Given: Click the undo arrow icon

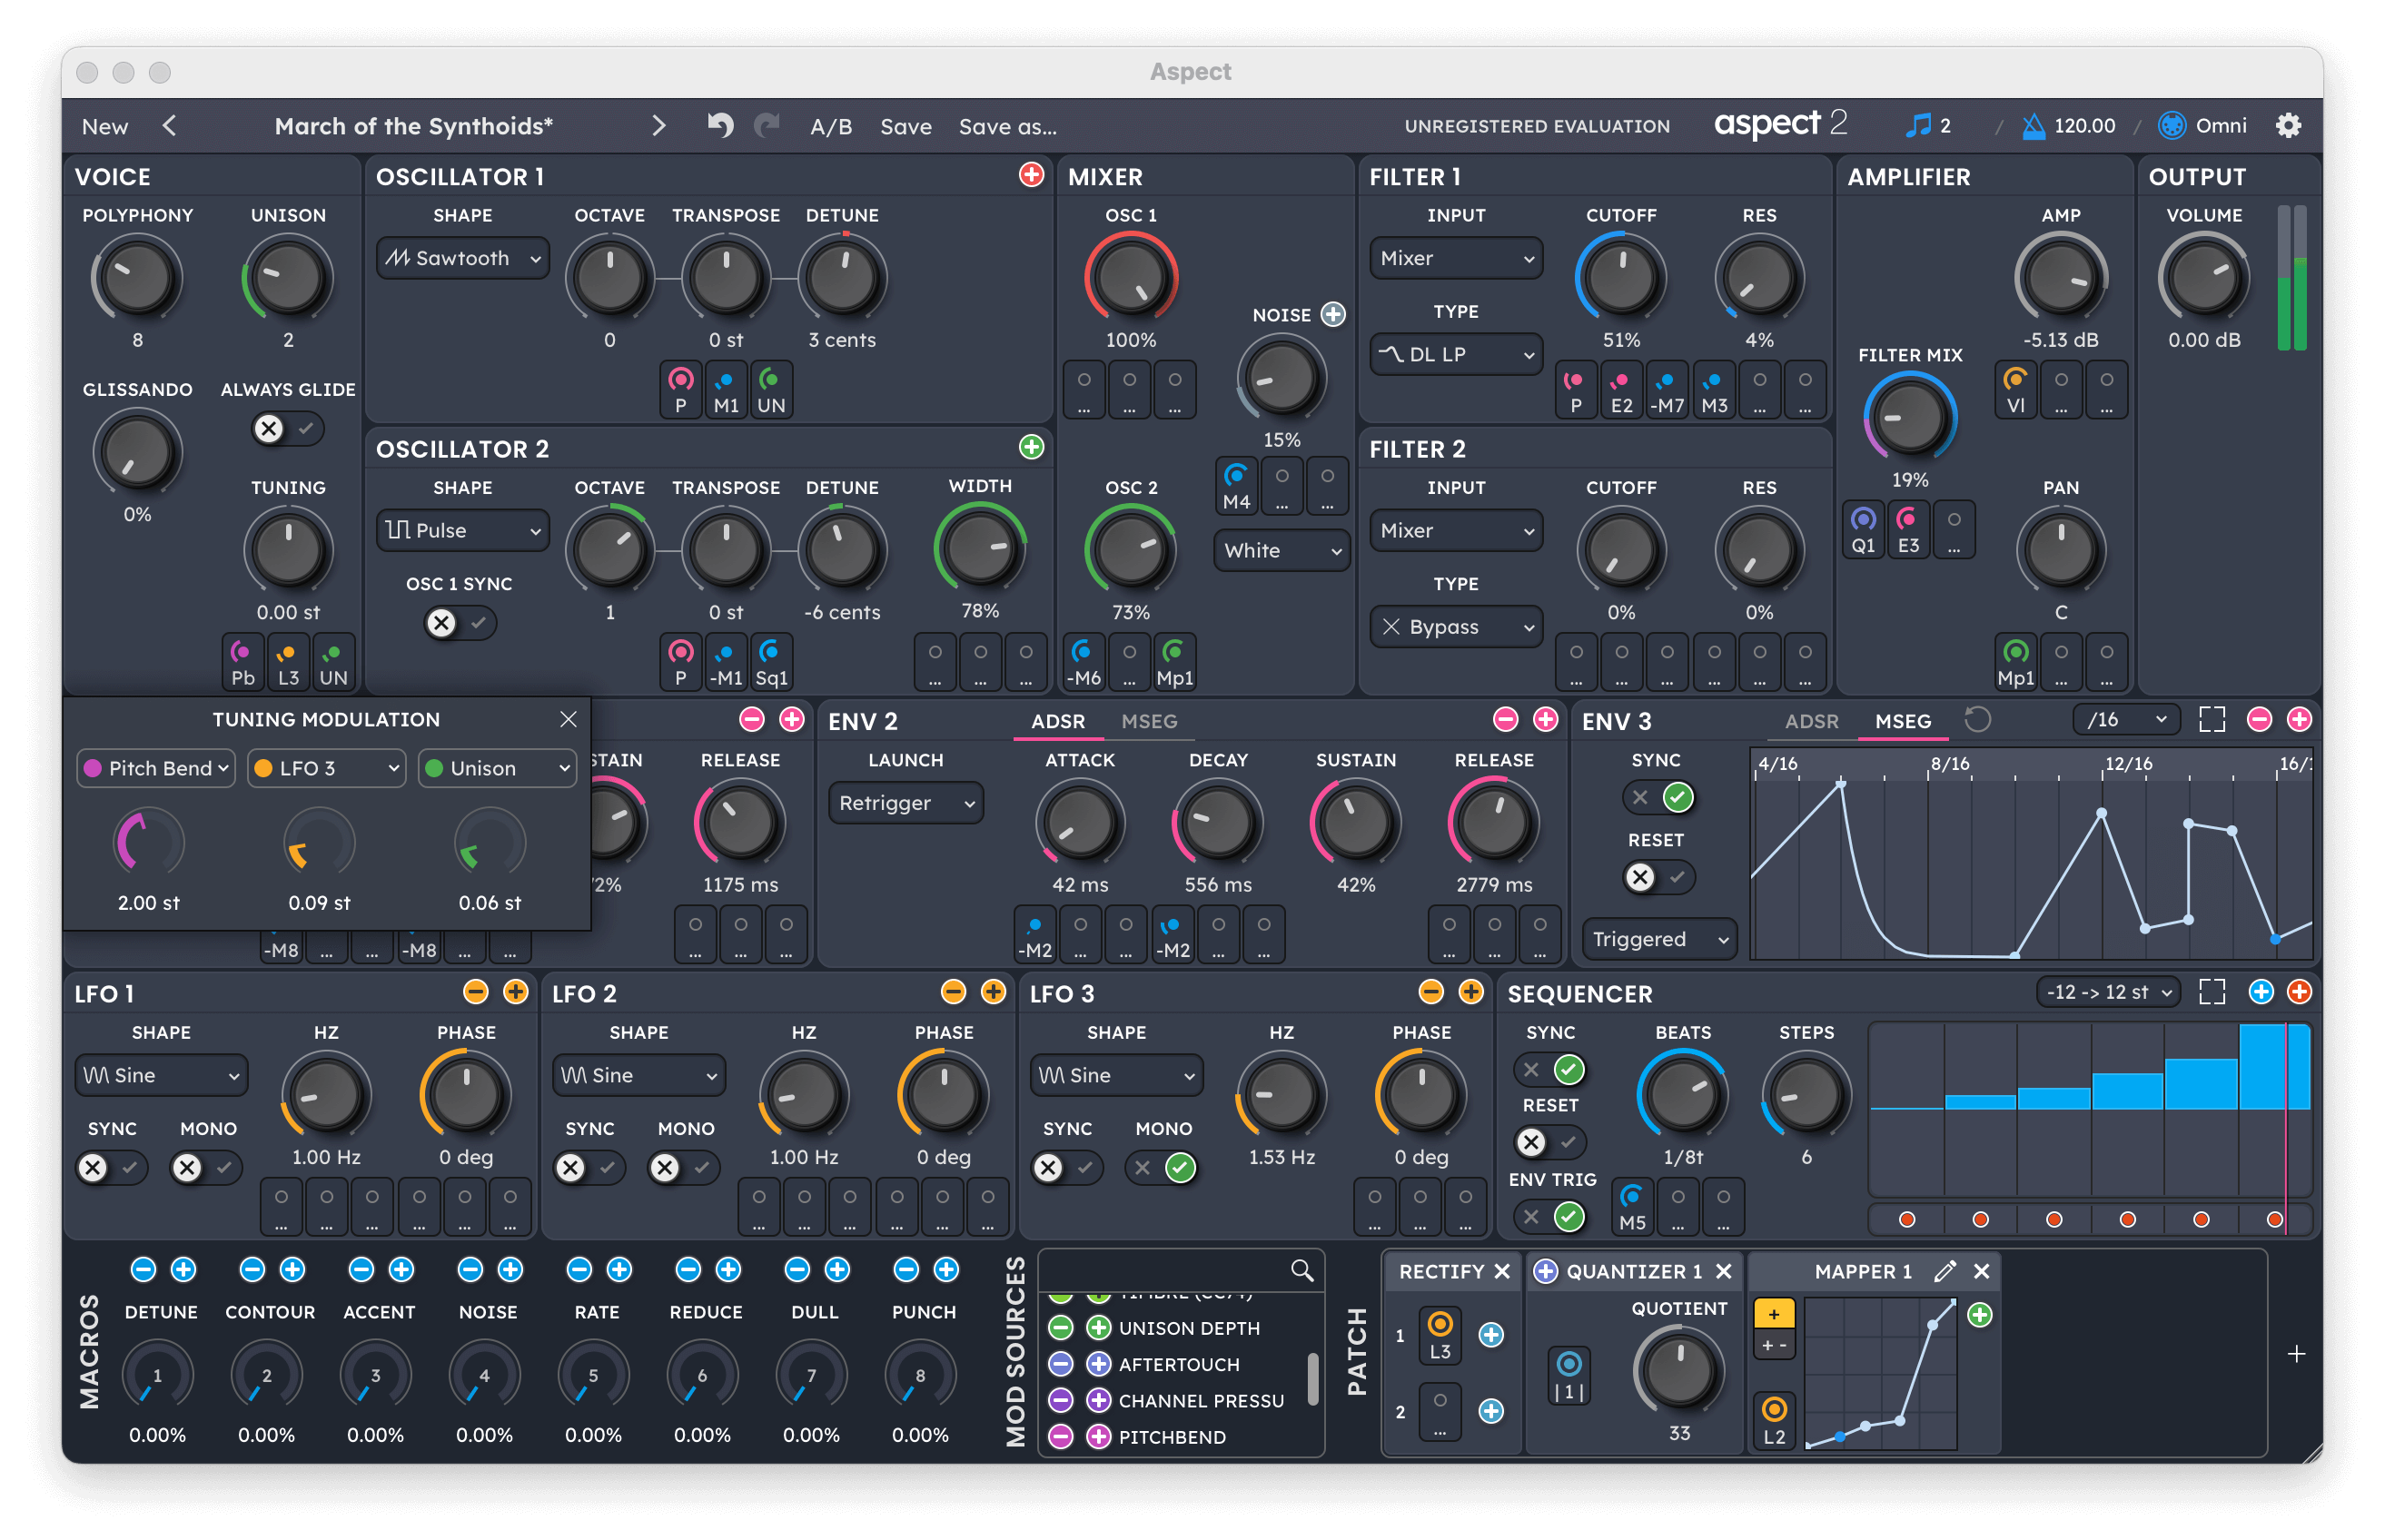Looking at the screenshot, I should click(720, 125).
